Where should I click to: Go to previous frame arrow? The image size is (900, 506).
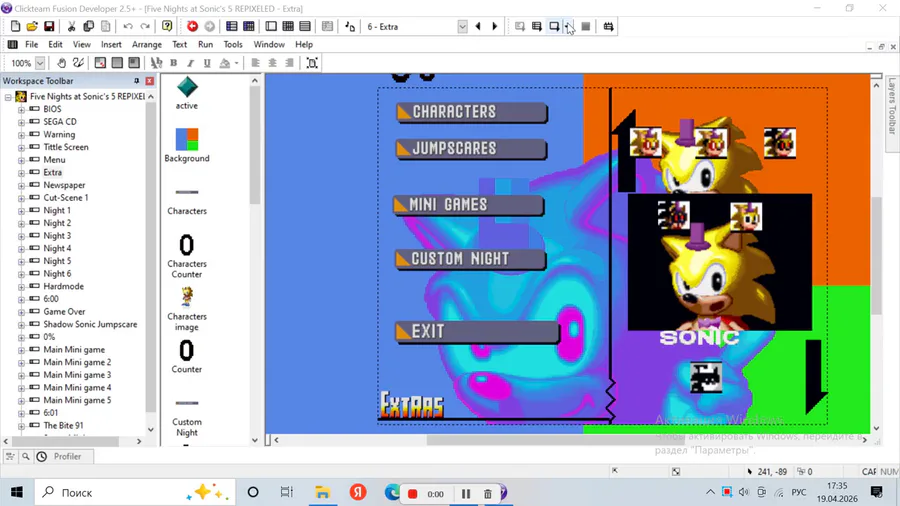[478, 26]
